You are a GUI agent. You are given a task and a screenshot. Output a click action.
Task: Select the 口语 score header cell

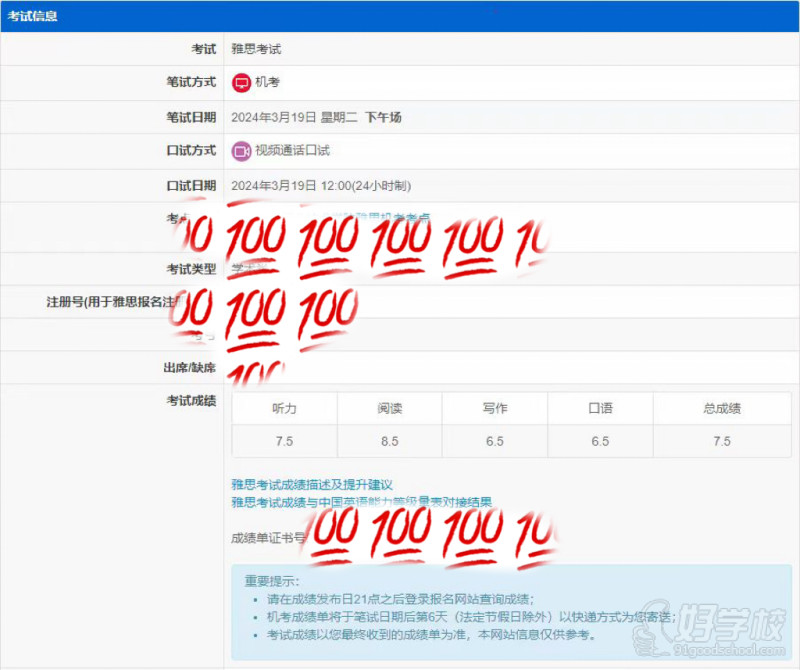(599, 408)
